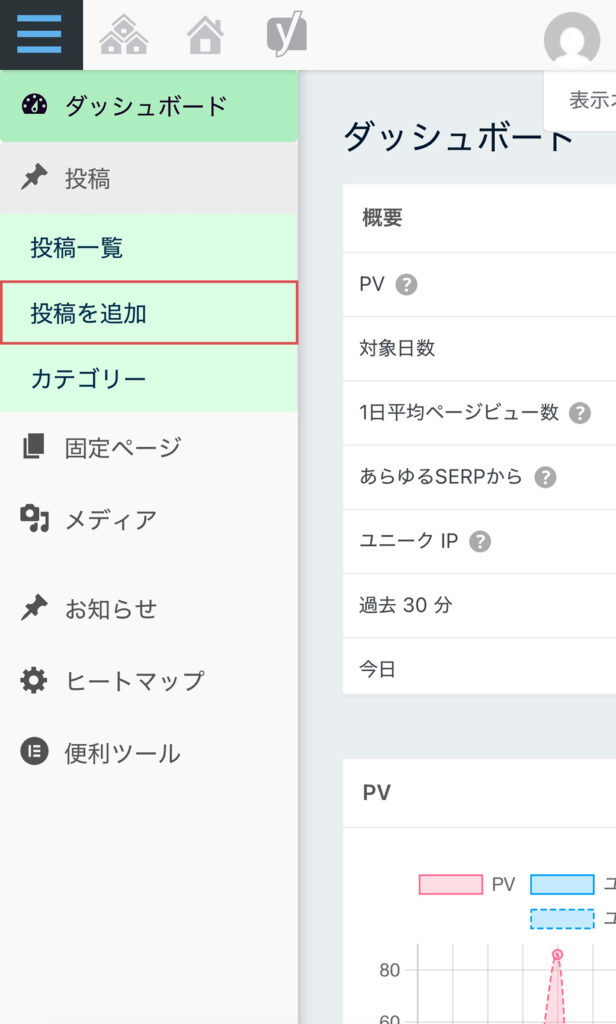This screenshot has width=616, height=1024.
Task: Click the ヒートマップ gear menu item
Action: coord(134,681)
